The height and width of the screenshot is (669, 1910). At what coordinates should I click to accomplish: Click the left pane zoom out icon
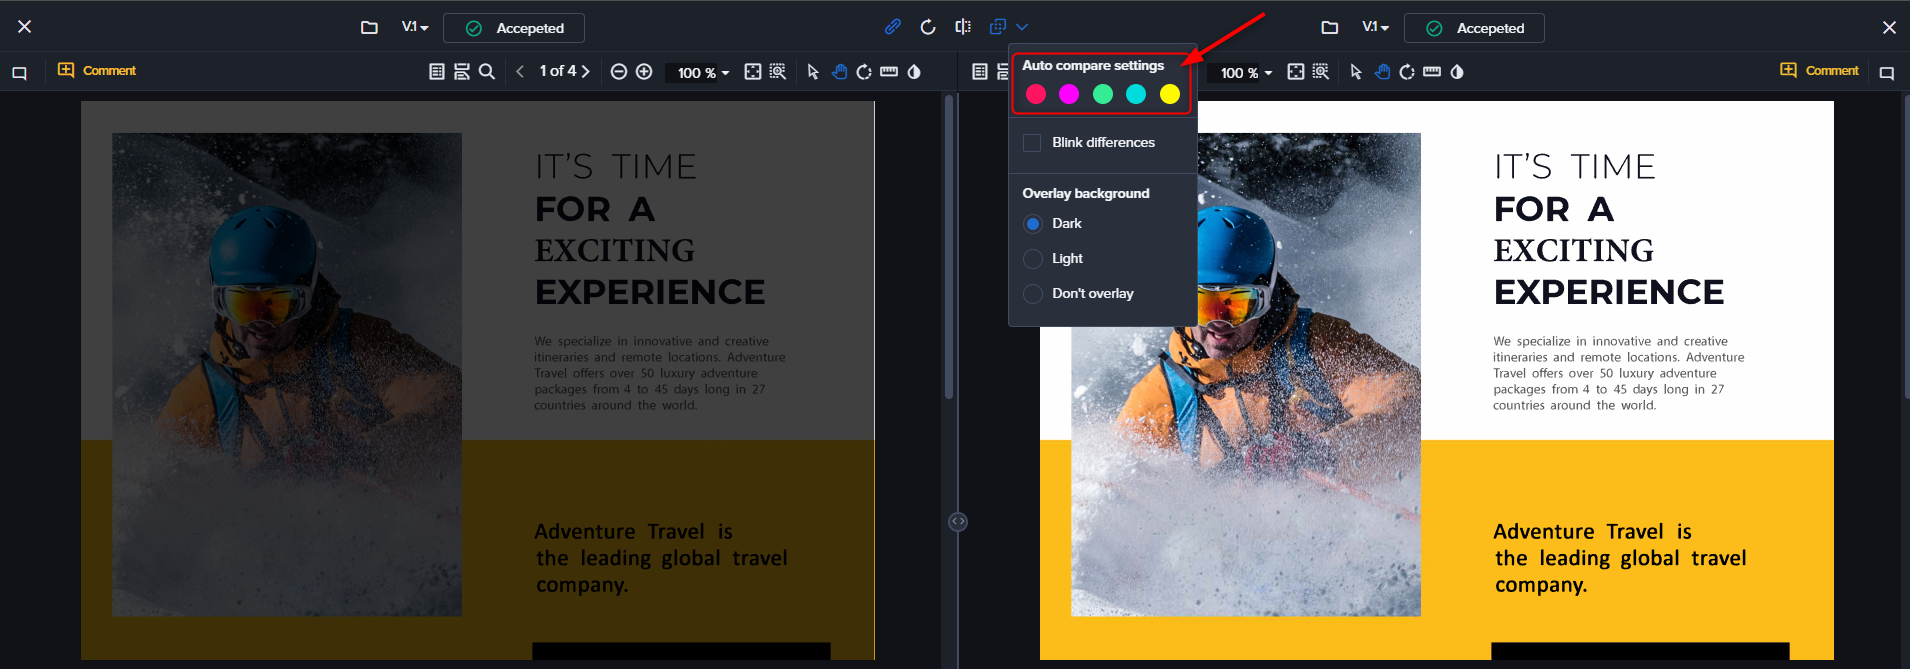click(x=618, y=72)
